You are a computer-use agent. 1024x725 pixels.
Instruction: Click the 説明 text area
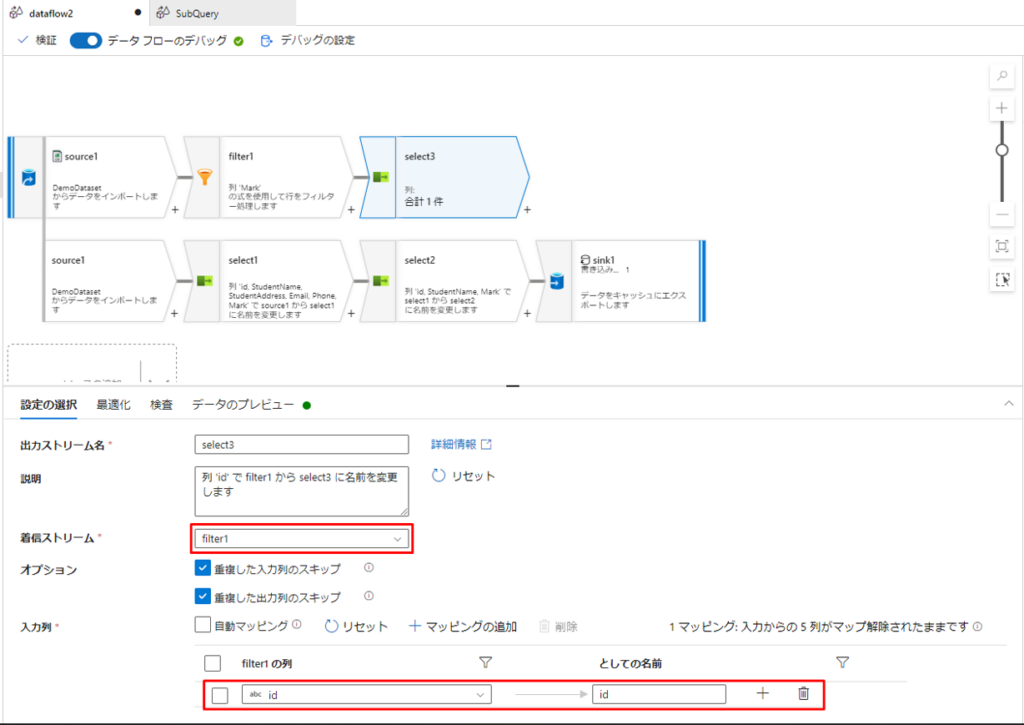click(302, 491)
